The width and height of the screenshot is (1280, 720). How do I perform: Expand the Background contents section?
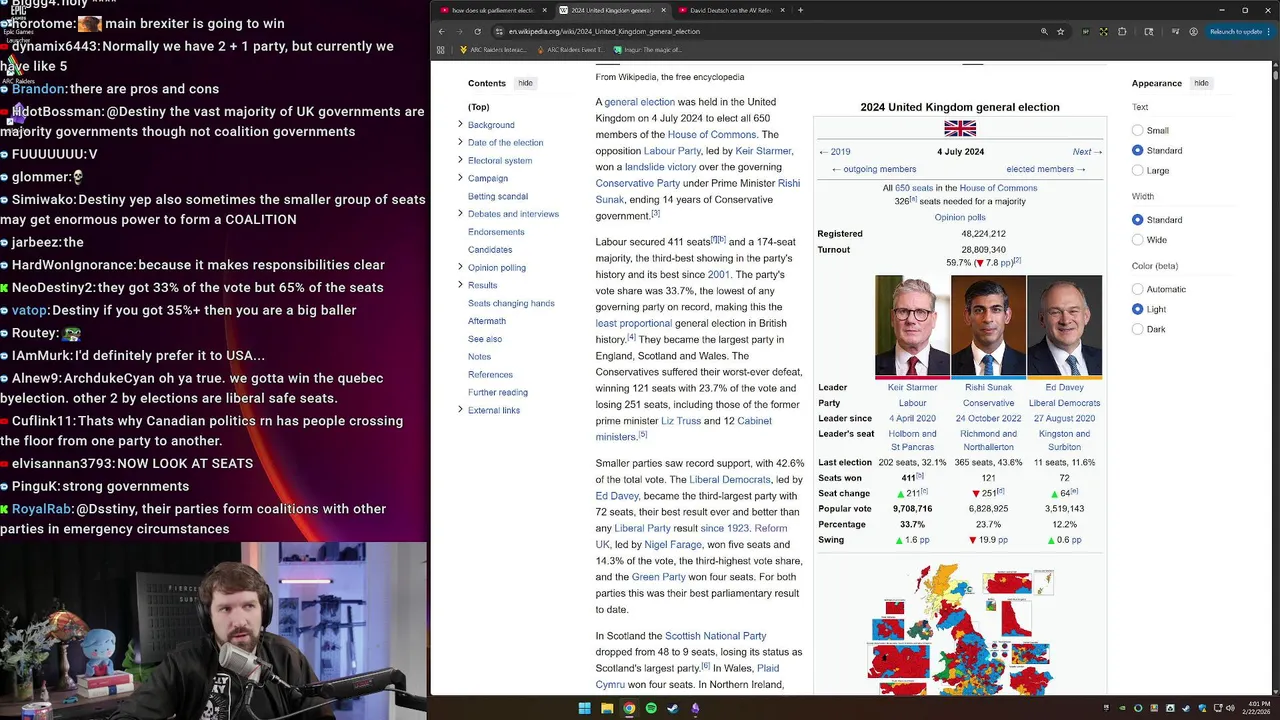[460, 124]
